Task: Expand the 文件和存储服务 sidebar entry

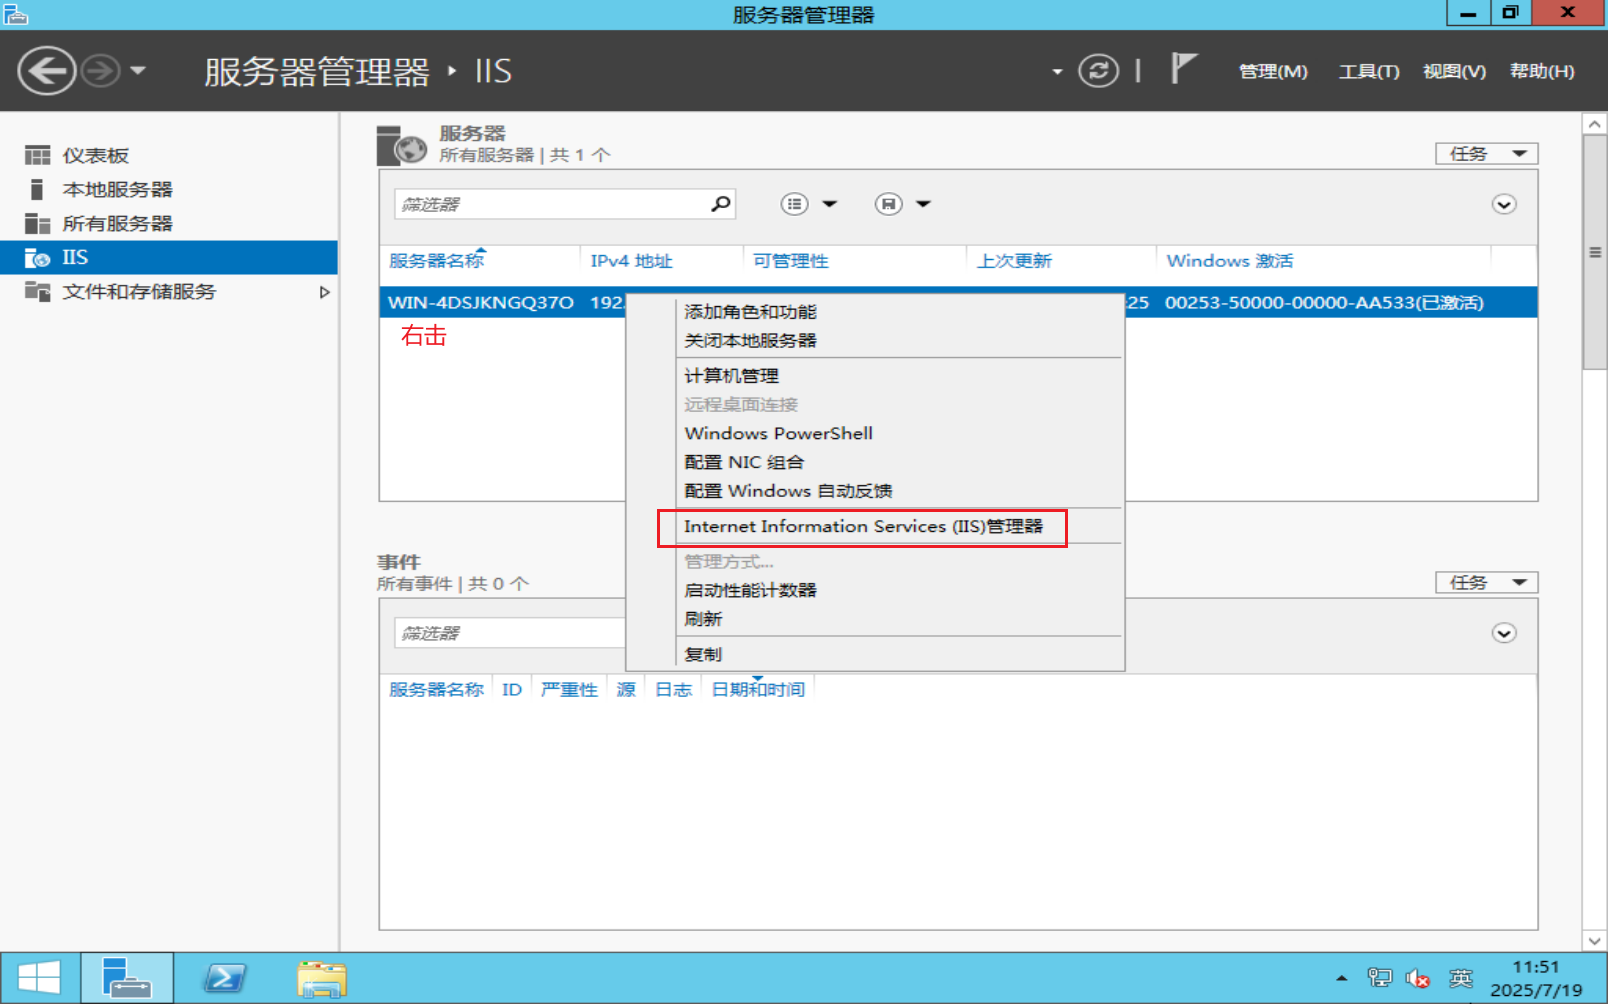Action: pos(323,292)
